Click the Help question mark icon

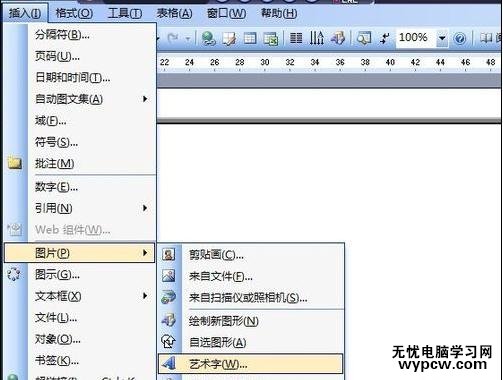tap(460, 39)
